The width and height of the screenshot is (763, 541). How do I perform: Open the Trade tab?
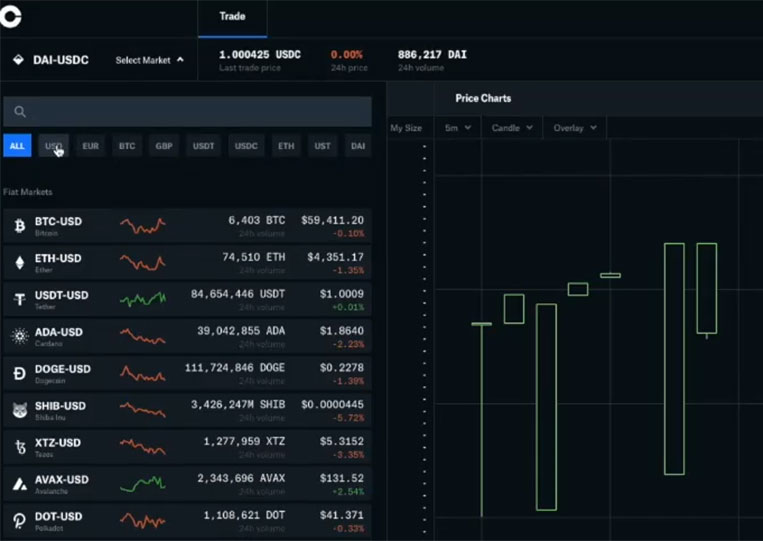point(232,17)
